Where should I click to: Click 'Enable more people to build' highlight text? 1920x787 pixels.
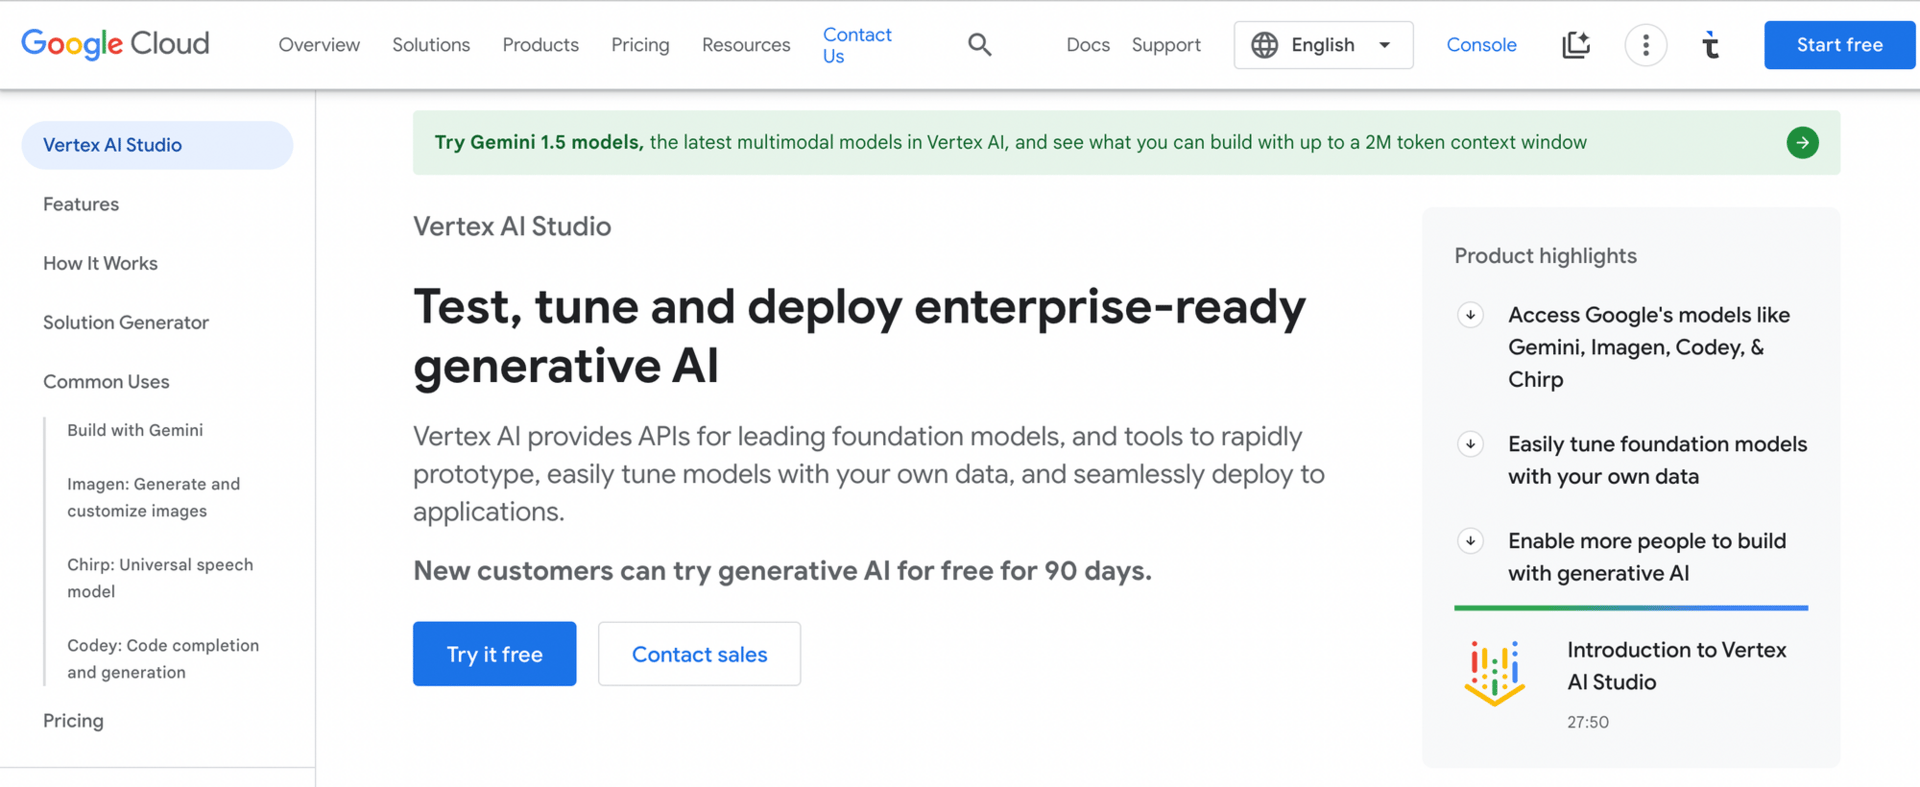[1647, 557]
